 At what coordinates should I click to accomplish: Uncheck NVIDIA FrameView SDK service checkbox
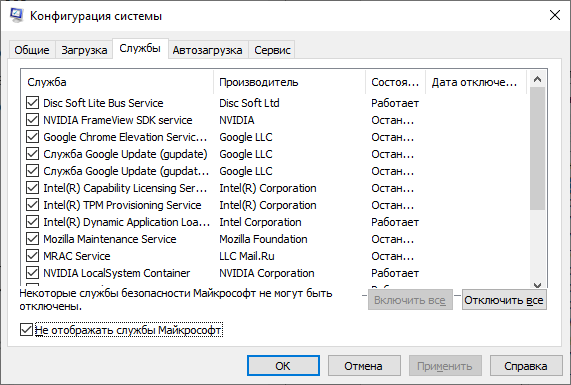point(32,120)
